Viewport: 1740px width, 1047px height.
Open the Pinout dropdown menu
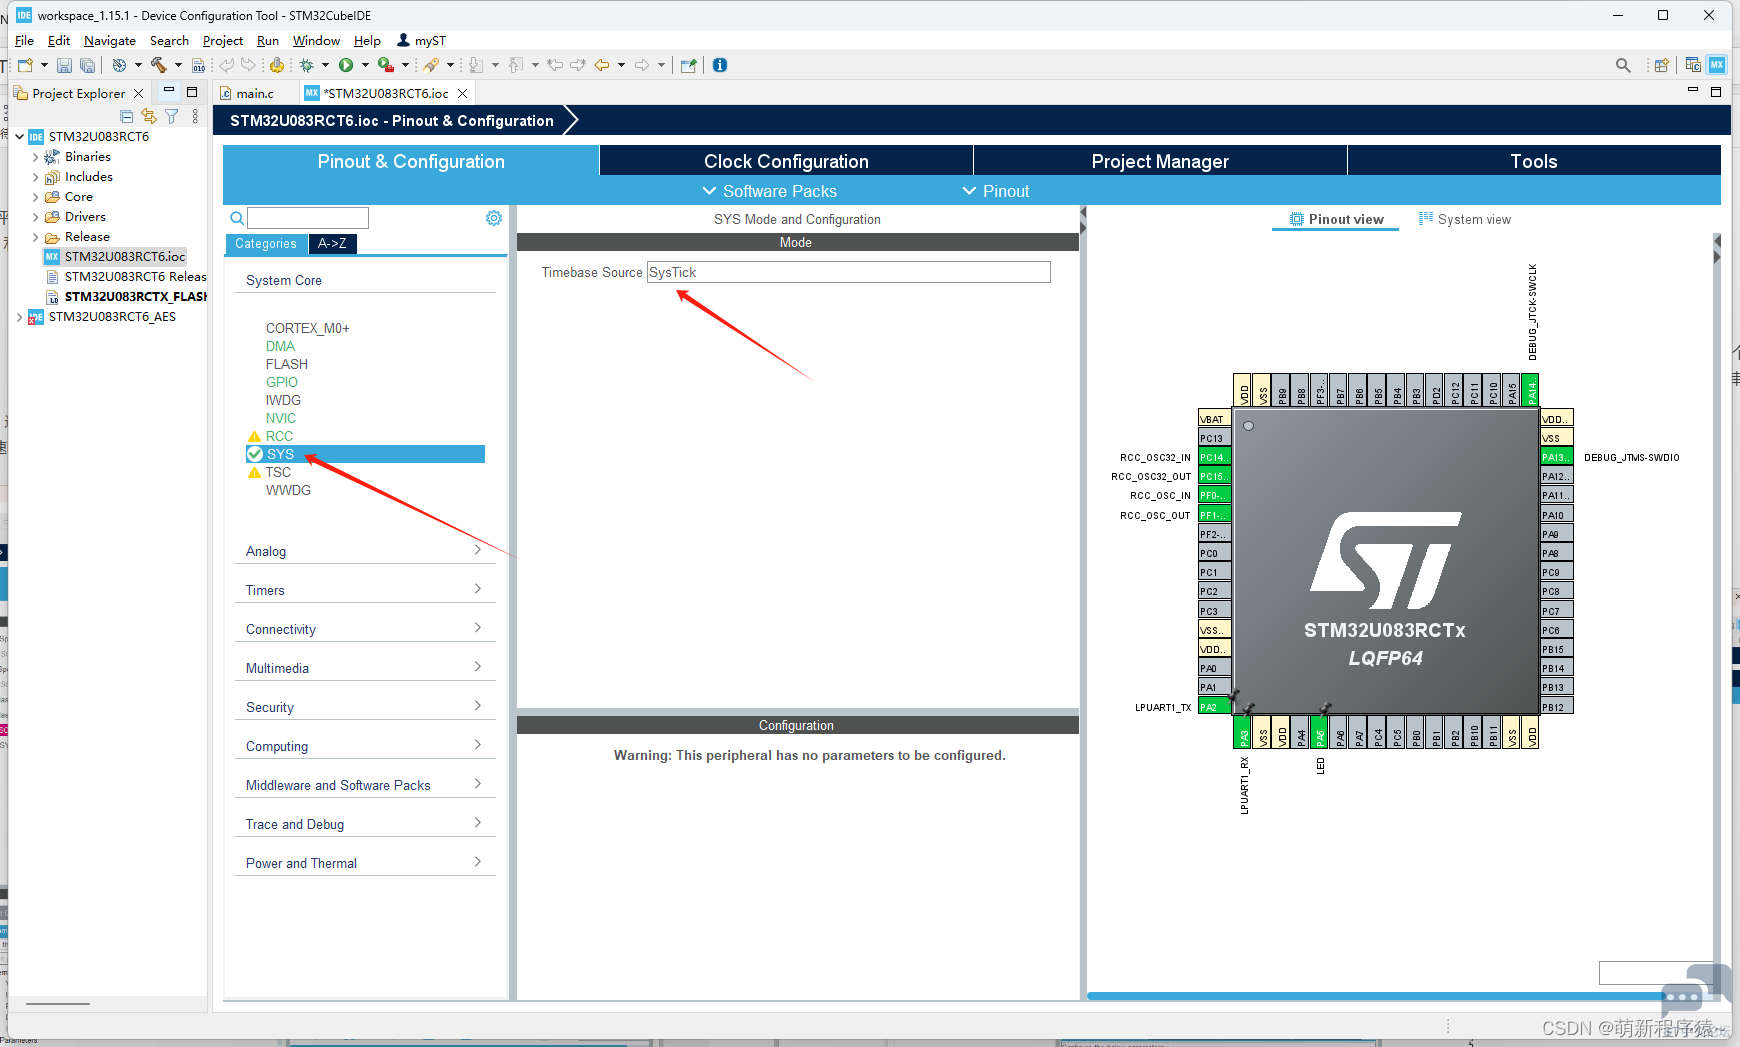coord(996,191)
